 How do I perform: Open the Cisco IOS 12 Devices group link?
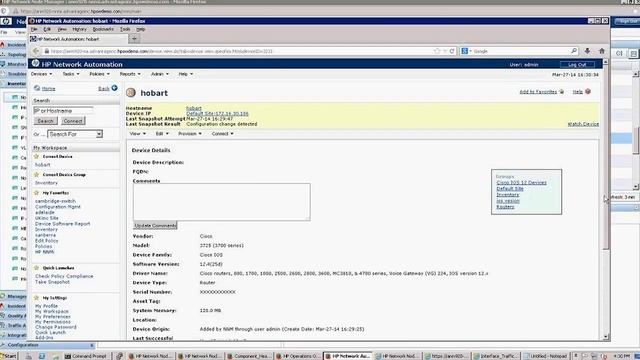pos(521,182)
